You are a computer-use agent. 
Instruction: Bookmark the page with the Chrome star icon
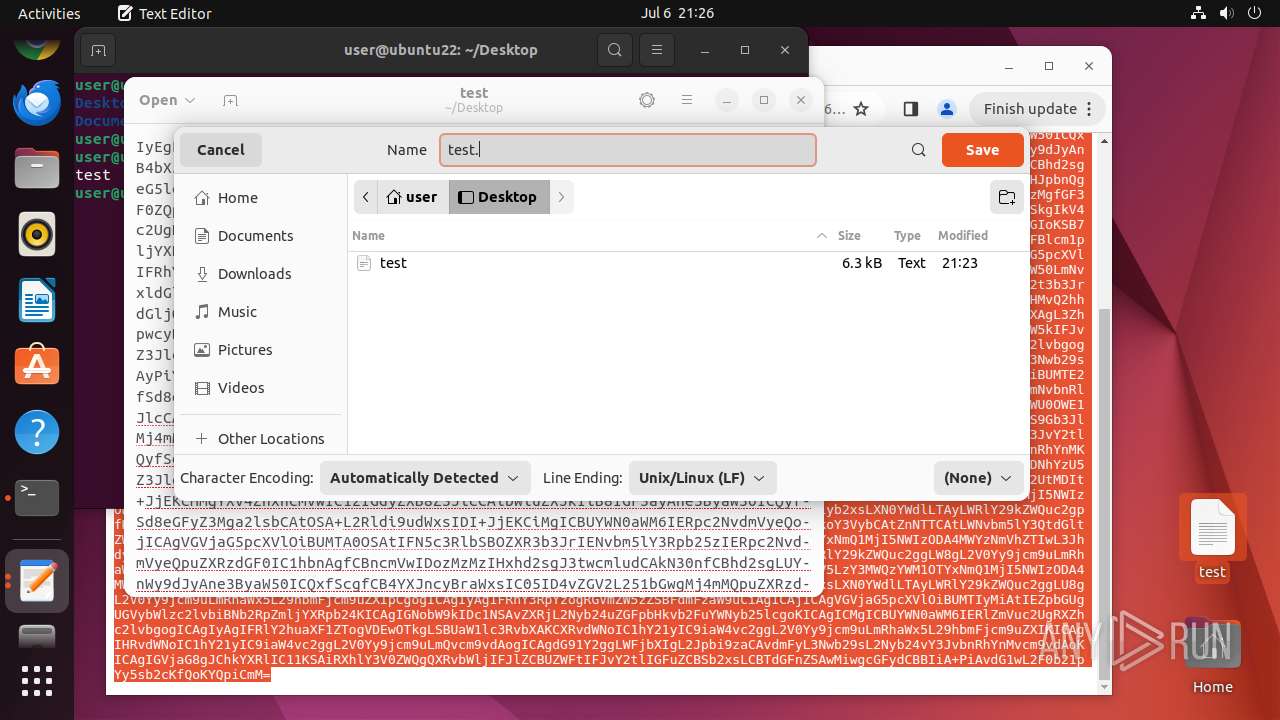pos(861,109)
